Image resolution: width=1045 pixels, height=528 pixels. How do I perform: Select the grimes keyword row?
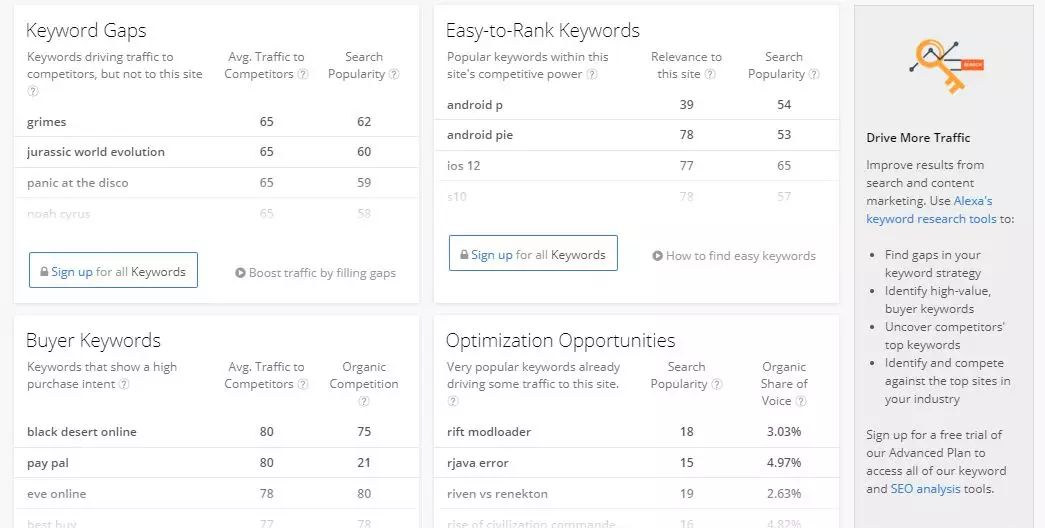pyautogui.click(x=47, y=122)
